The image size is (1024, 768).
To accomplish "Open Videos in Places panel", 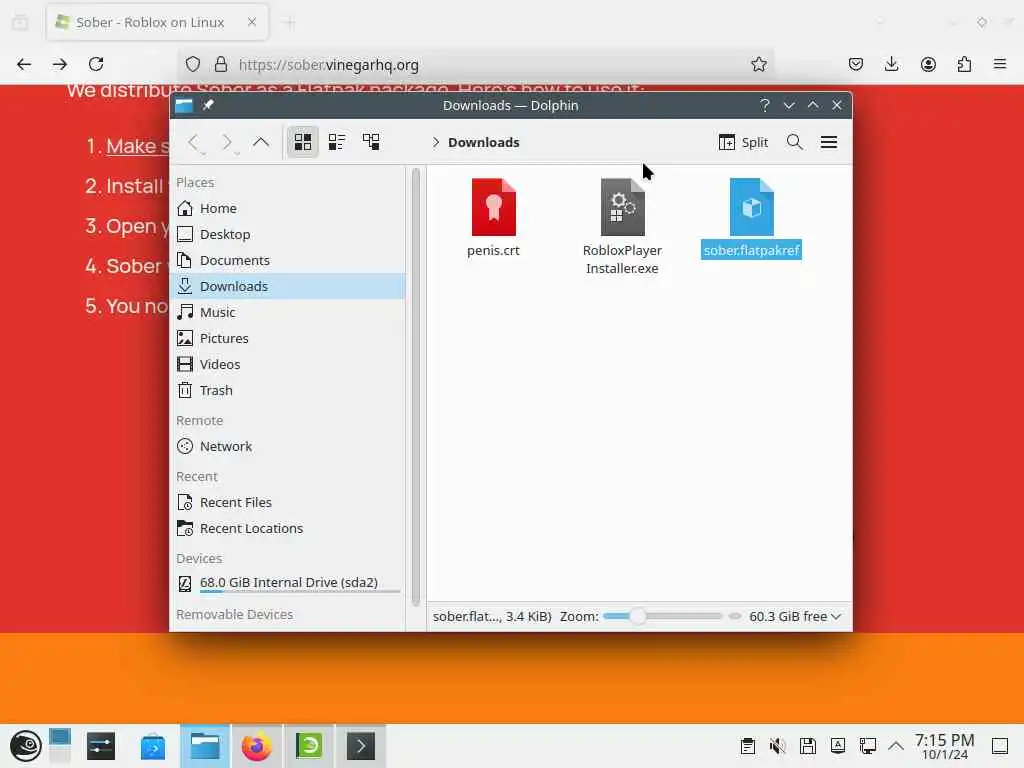I will click(288, 364).
